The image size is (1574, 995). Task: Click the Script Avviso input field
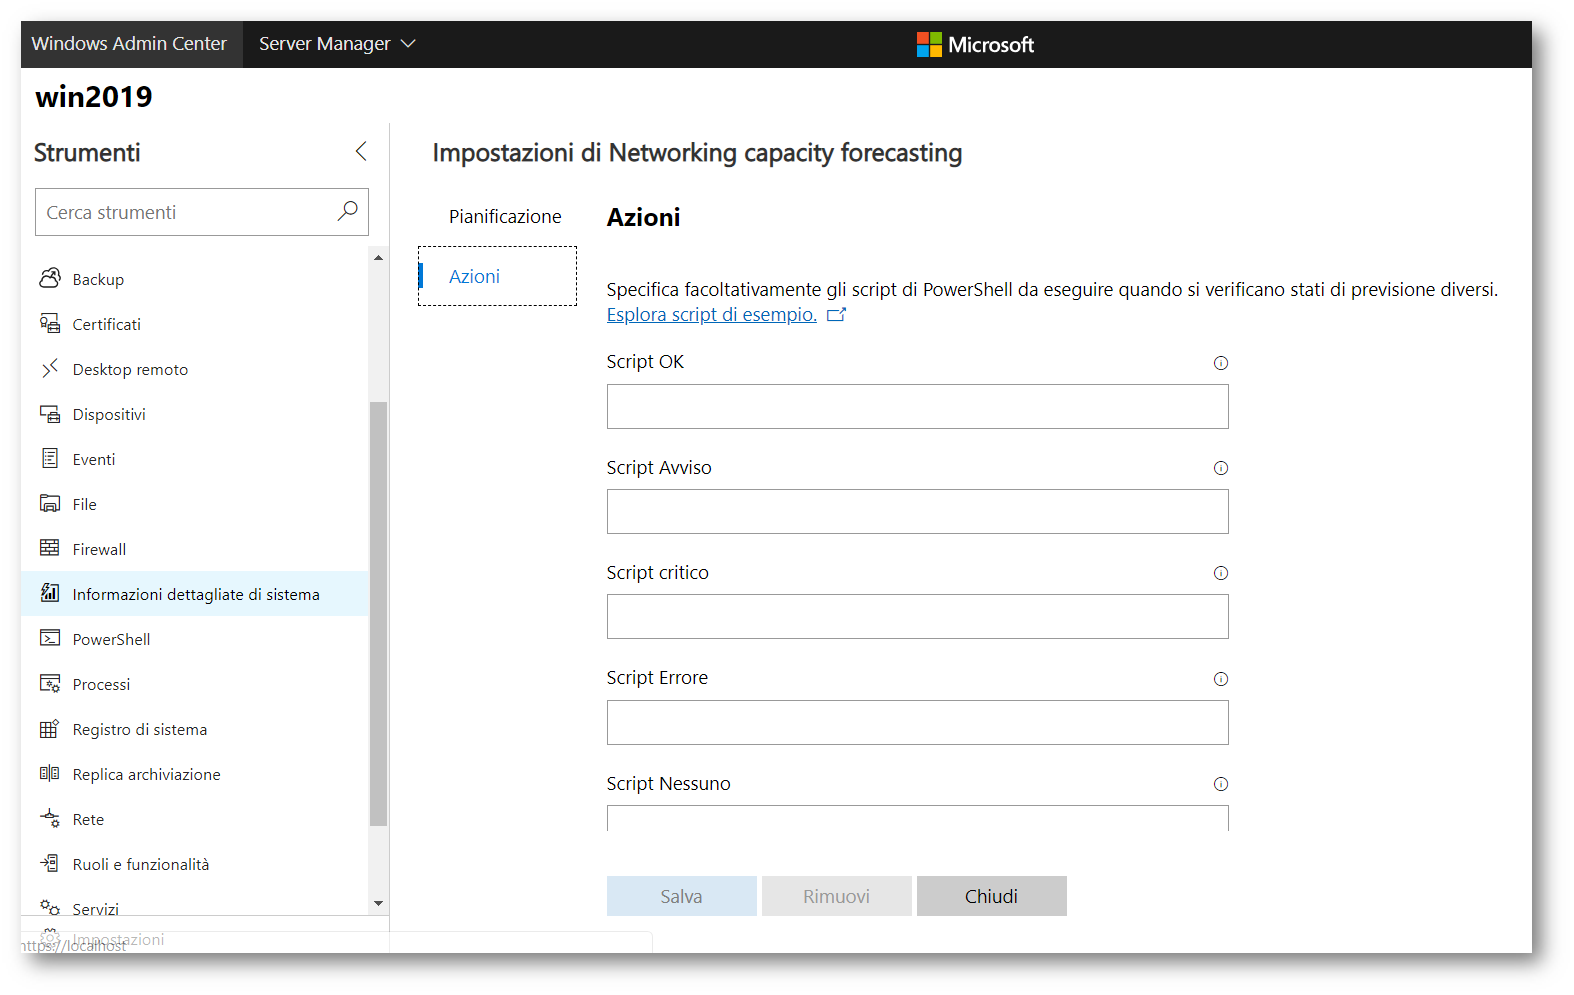(917, 511)
